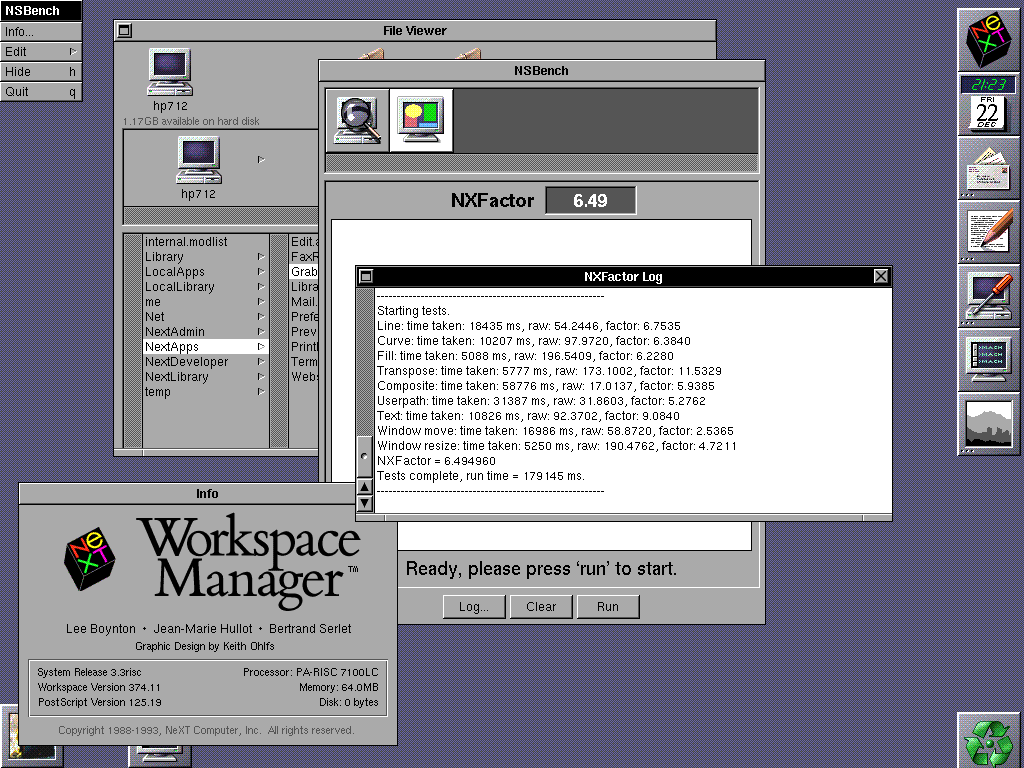Click the Log... button
The height and width of the screenshot is (768, 1024).
(x=473, y=606)
